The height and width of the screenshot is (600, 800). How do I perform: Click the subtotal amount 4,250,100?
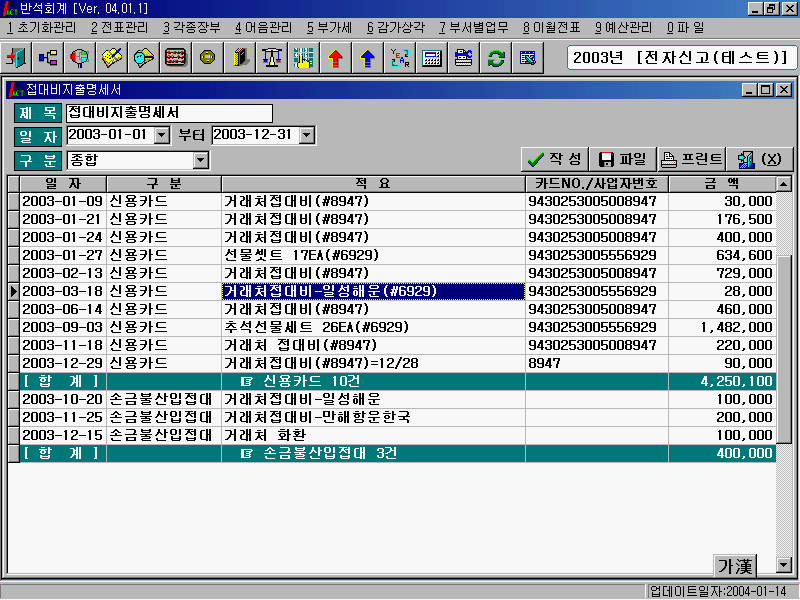tap(722, 381)
